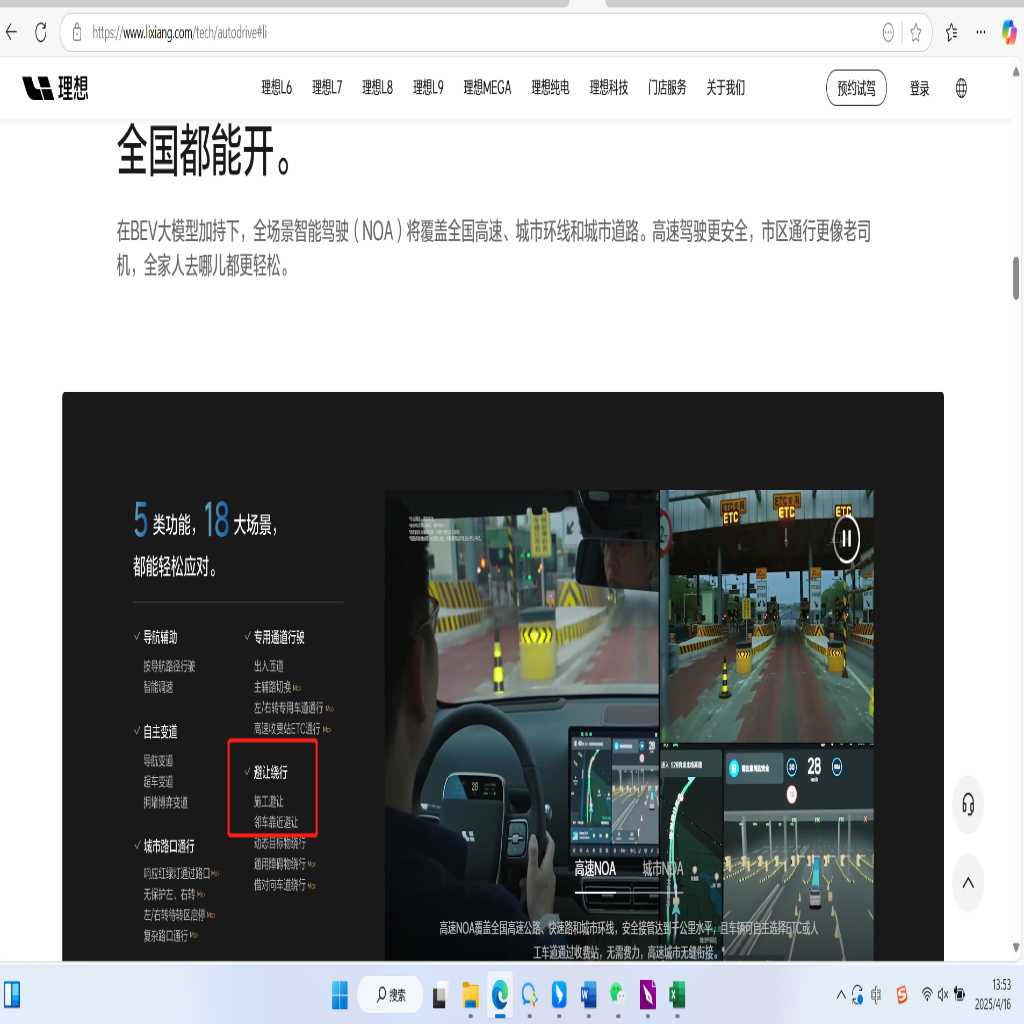Open the purple pen app in taskbar

(648, 995)
